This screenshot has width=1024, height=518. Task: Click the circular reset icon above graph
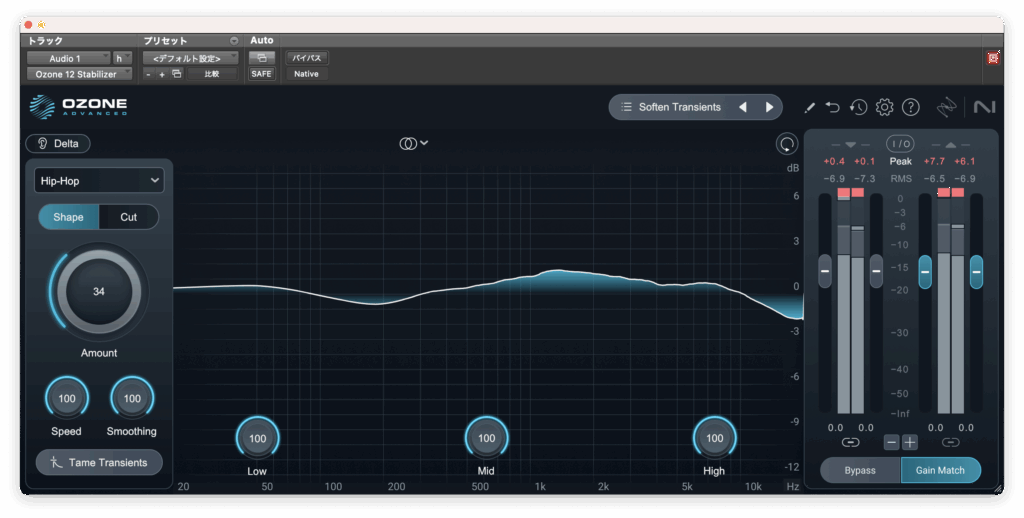tap(787, 144)
